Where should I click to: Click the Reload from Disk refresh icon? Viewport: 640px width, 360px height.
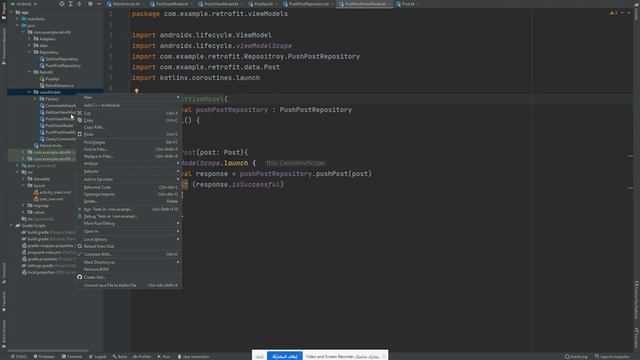click(x=80, y=246)
